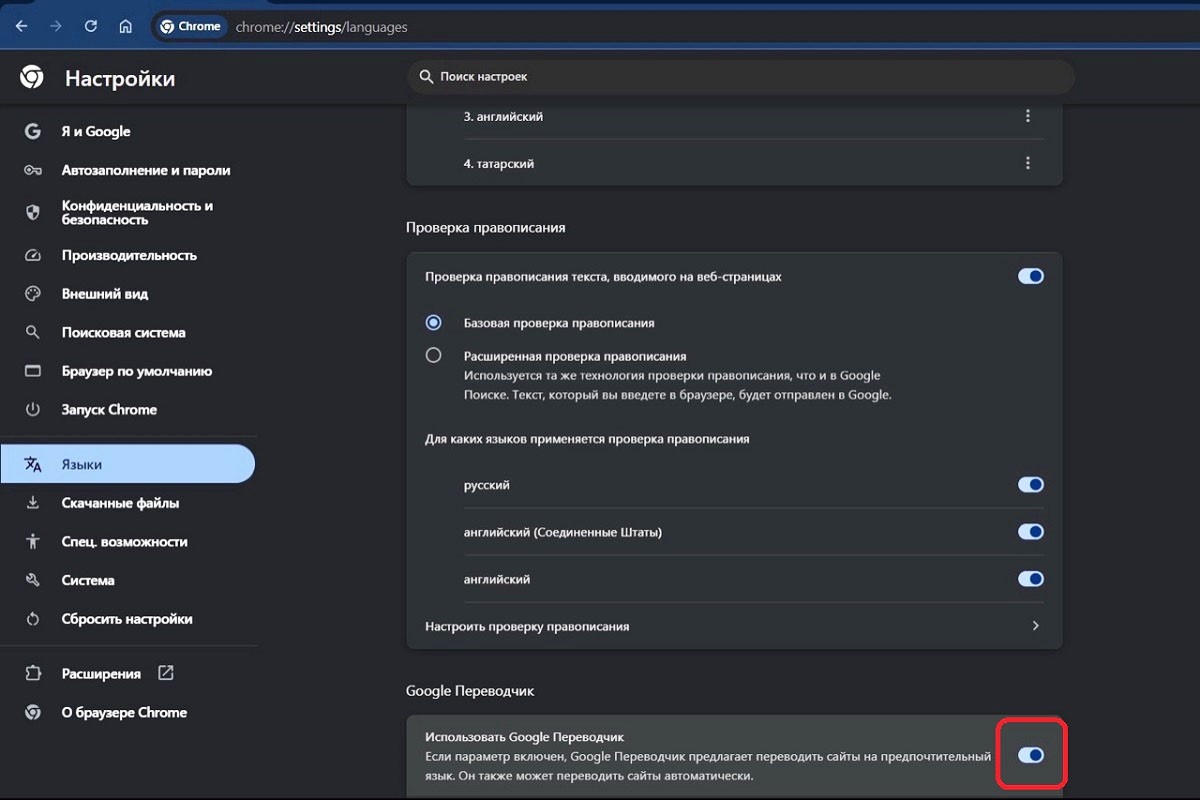Viewport: 1200px width, 800px height.
Task: Click the magnifier icon in the search box
Action: tap(426, 76)
